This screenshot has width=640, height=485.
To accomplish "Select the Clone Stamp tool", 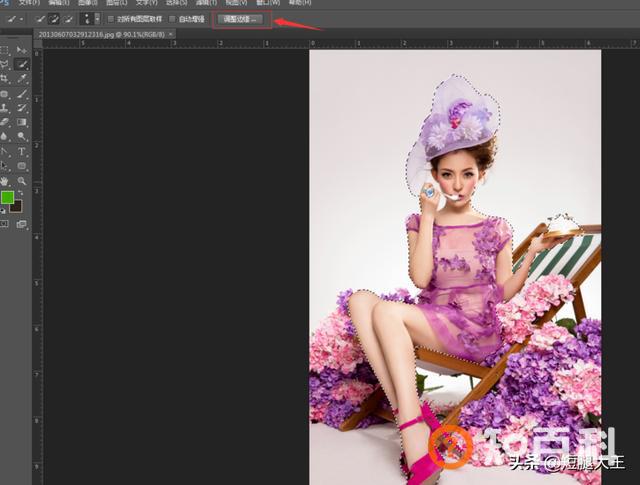I will 4,108.
